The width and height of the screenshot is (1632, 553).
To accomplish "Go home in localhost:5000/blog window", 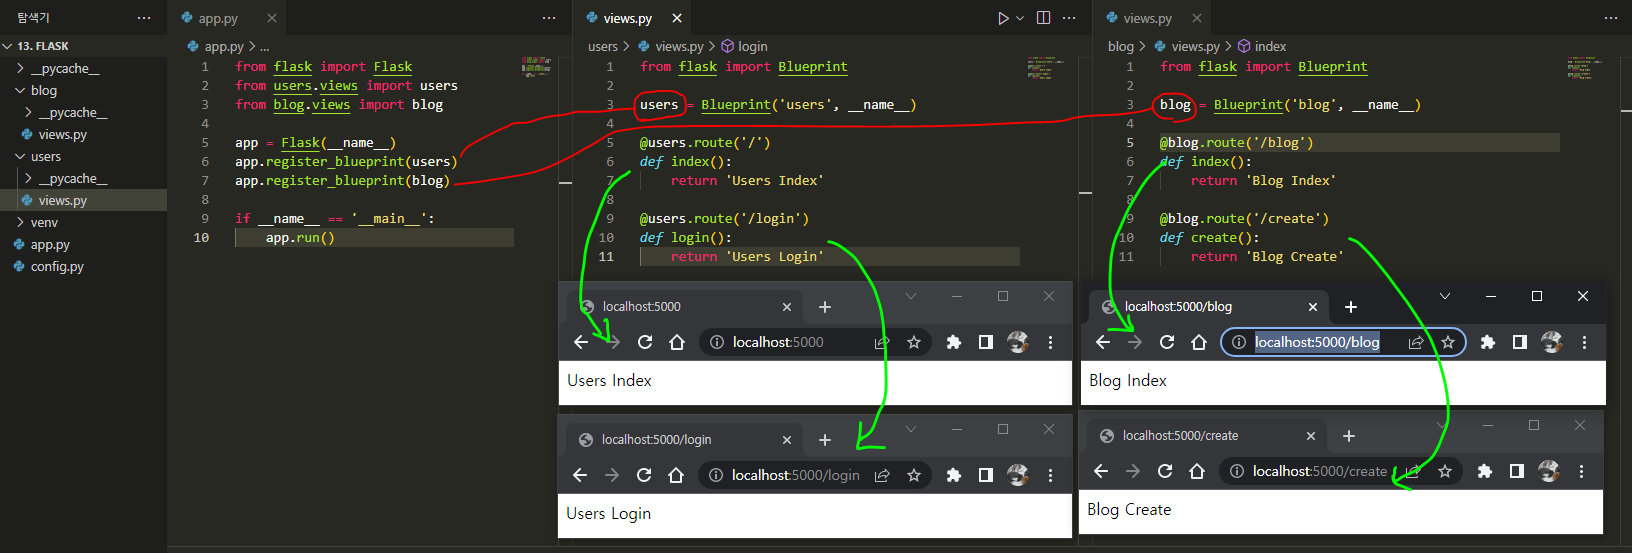I will [1199, 342].
